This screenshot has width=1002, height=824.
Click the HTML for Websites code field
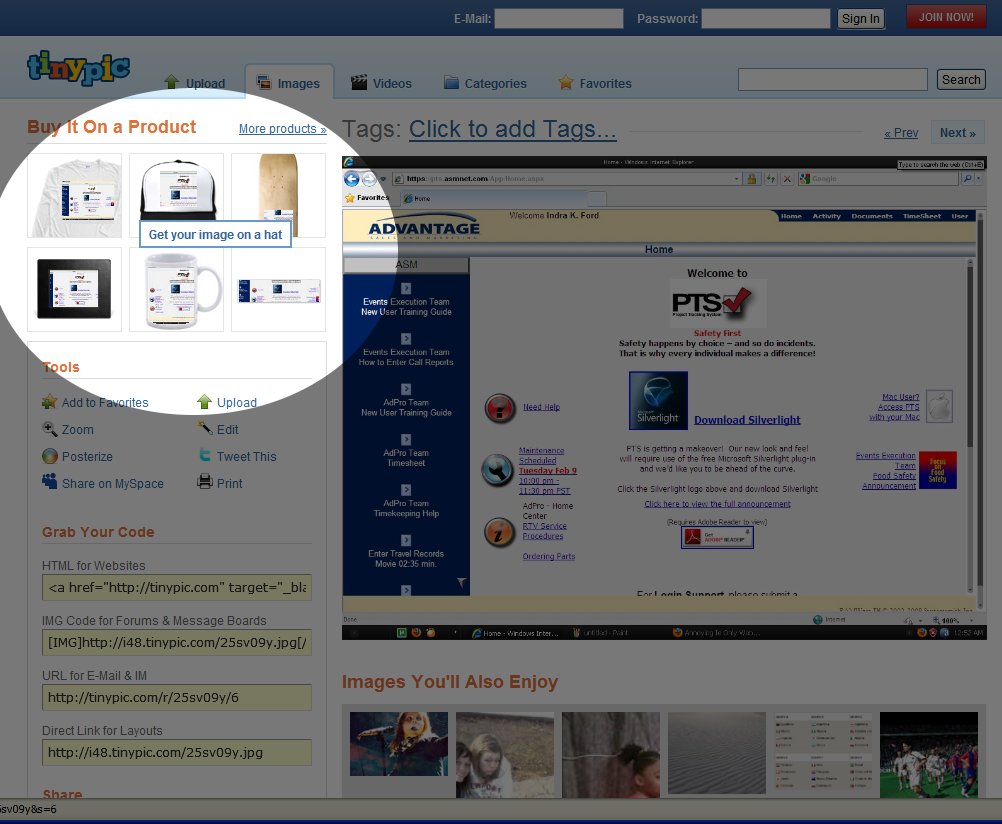click(x=176, y=588)
